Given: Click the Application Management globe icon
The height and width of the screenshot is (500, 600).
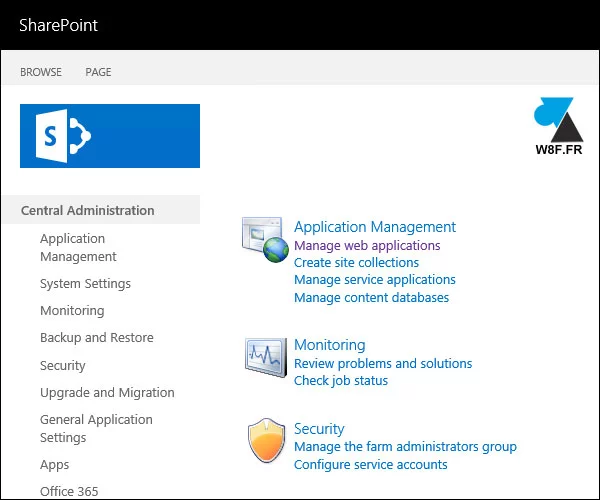Looking at the screenshot, I should pos(265,239).
